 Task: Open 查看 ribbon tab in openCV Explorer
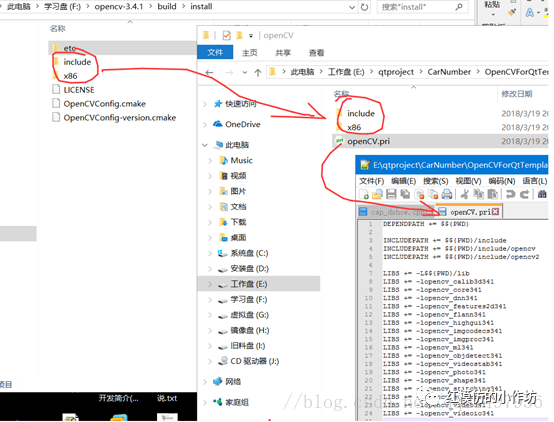(x=317, y=53)
